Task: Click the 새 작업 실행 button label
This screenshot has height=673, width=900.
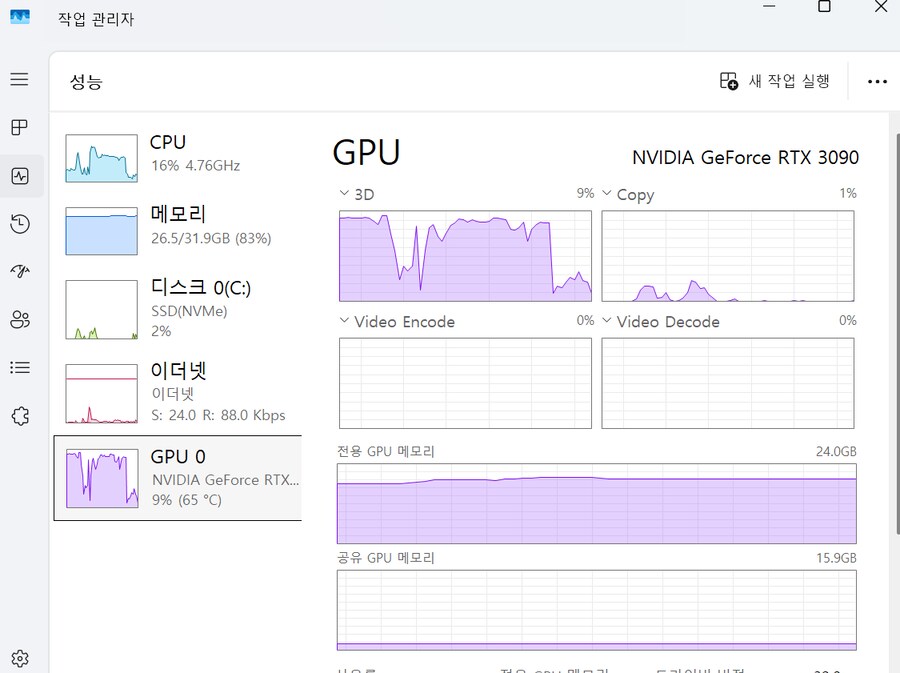Action: tap(789, 81)
